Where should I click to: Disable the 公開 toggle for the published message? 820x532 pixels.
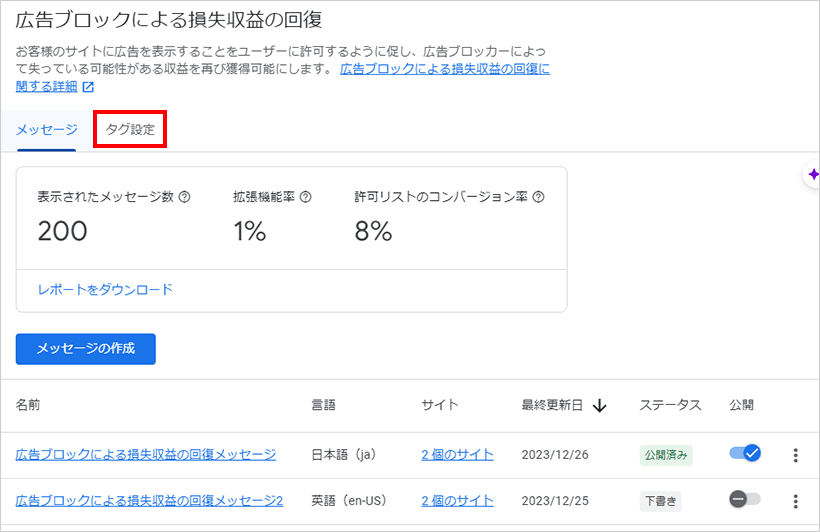click(745, 453)
